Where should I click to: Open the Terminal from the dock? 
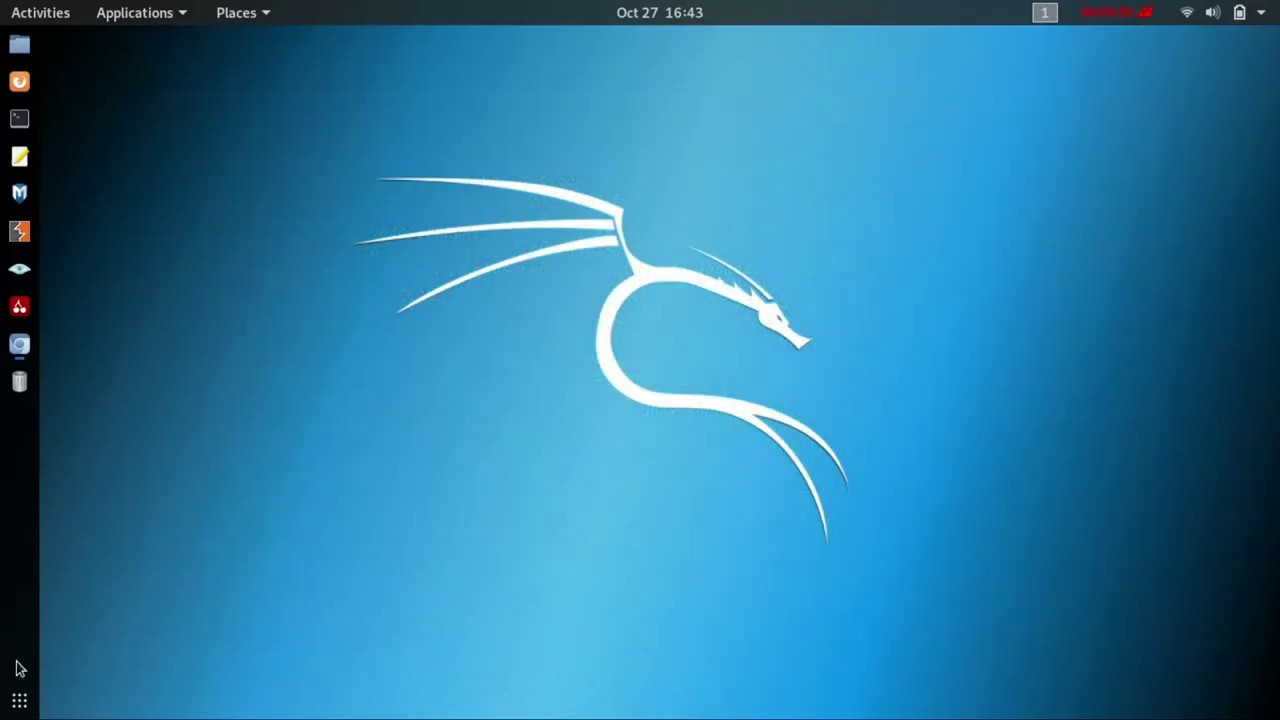(x=19, y=119)
